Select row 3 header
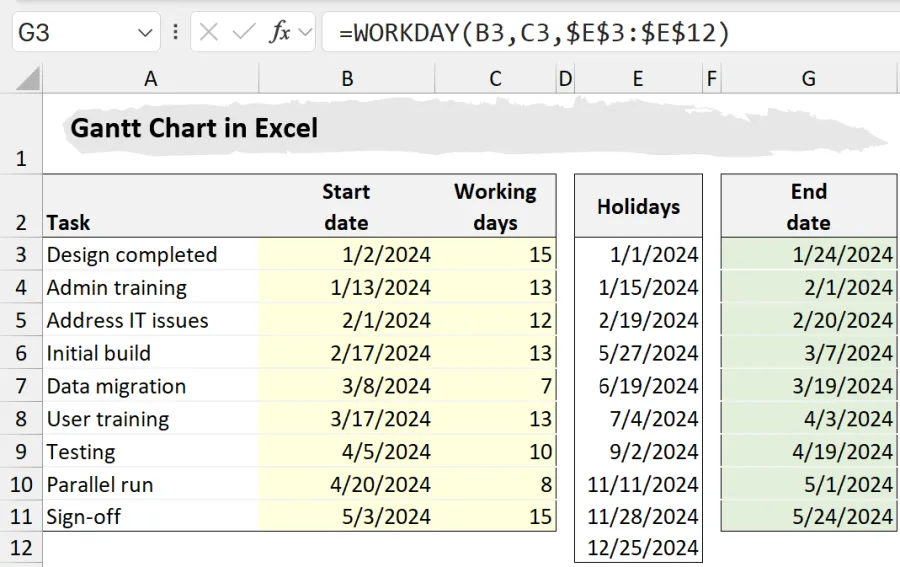Image resolution: width=900 pixels, height=567 pixels. pyautogui.click(x=21, y=255)
